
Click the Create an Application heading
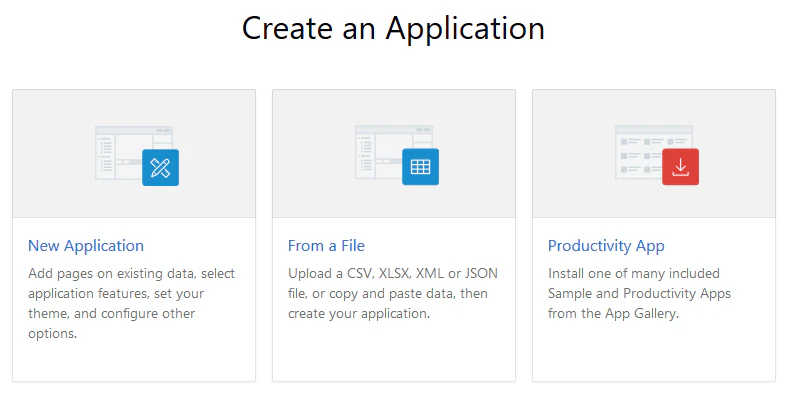(x=393, y=28)
